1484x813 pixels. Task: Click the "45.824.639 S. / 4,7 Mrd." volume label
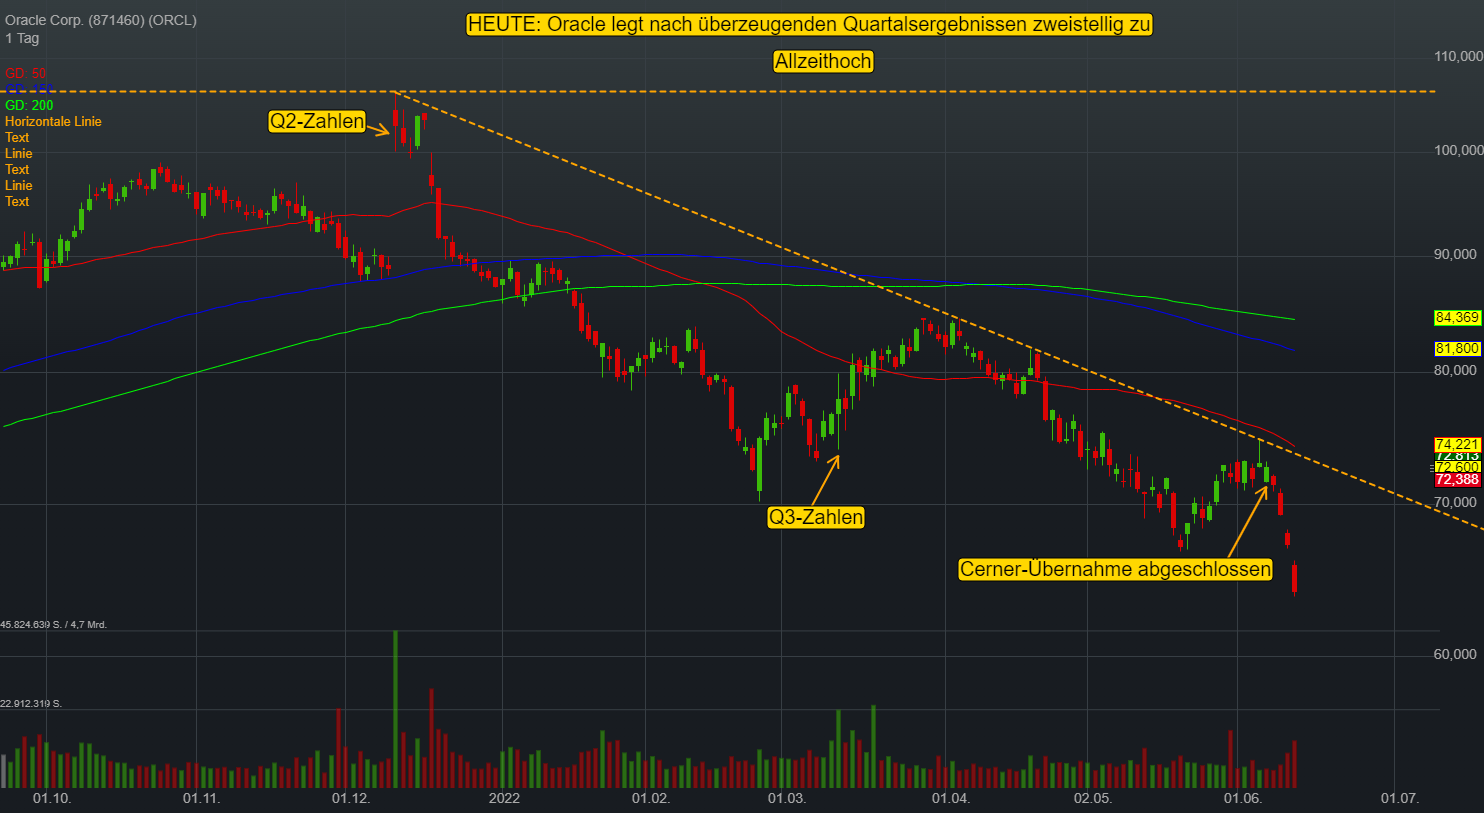coord(54,625)
